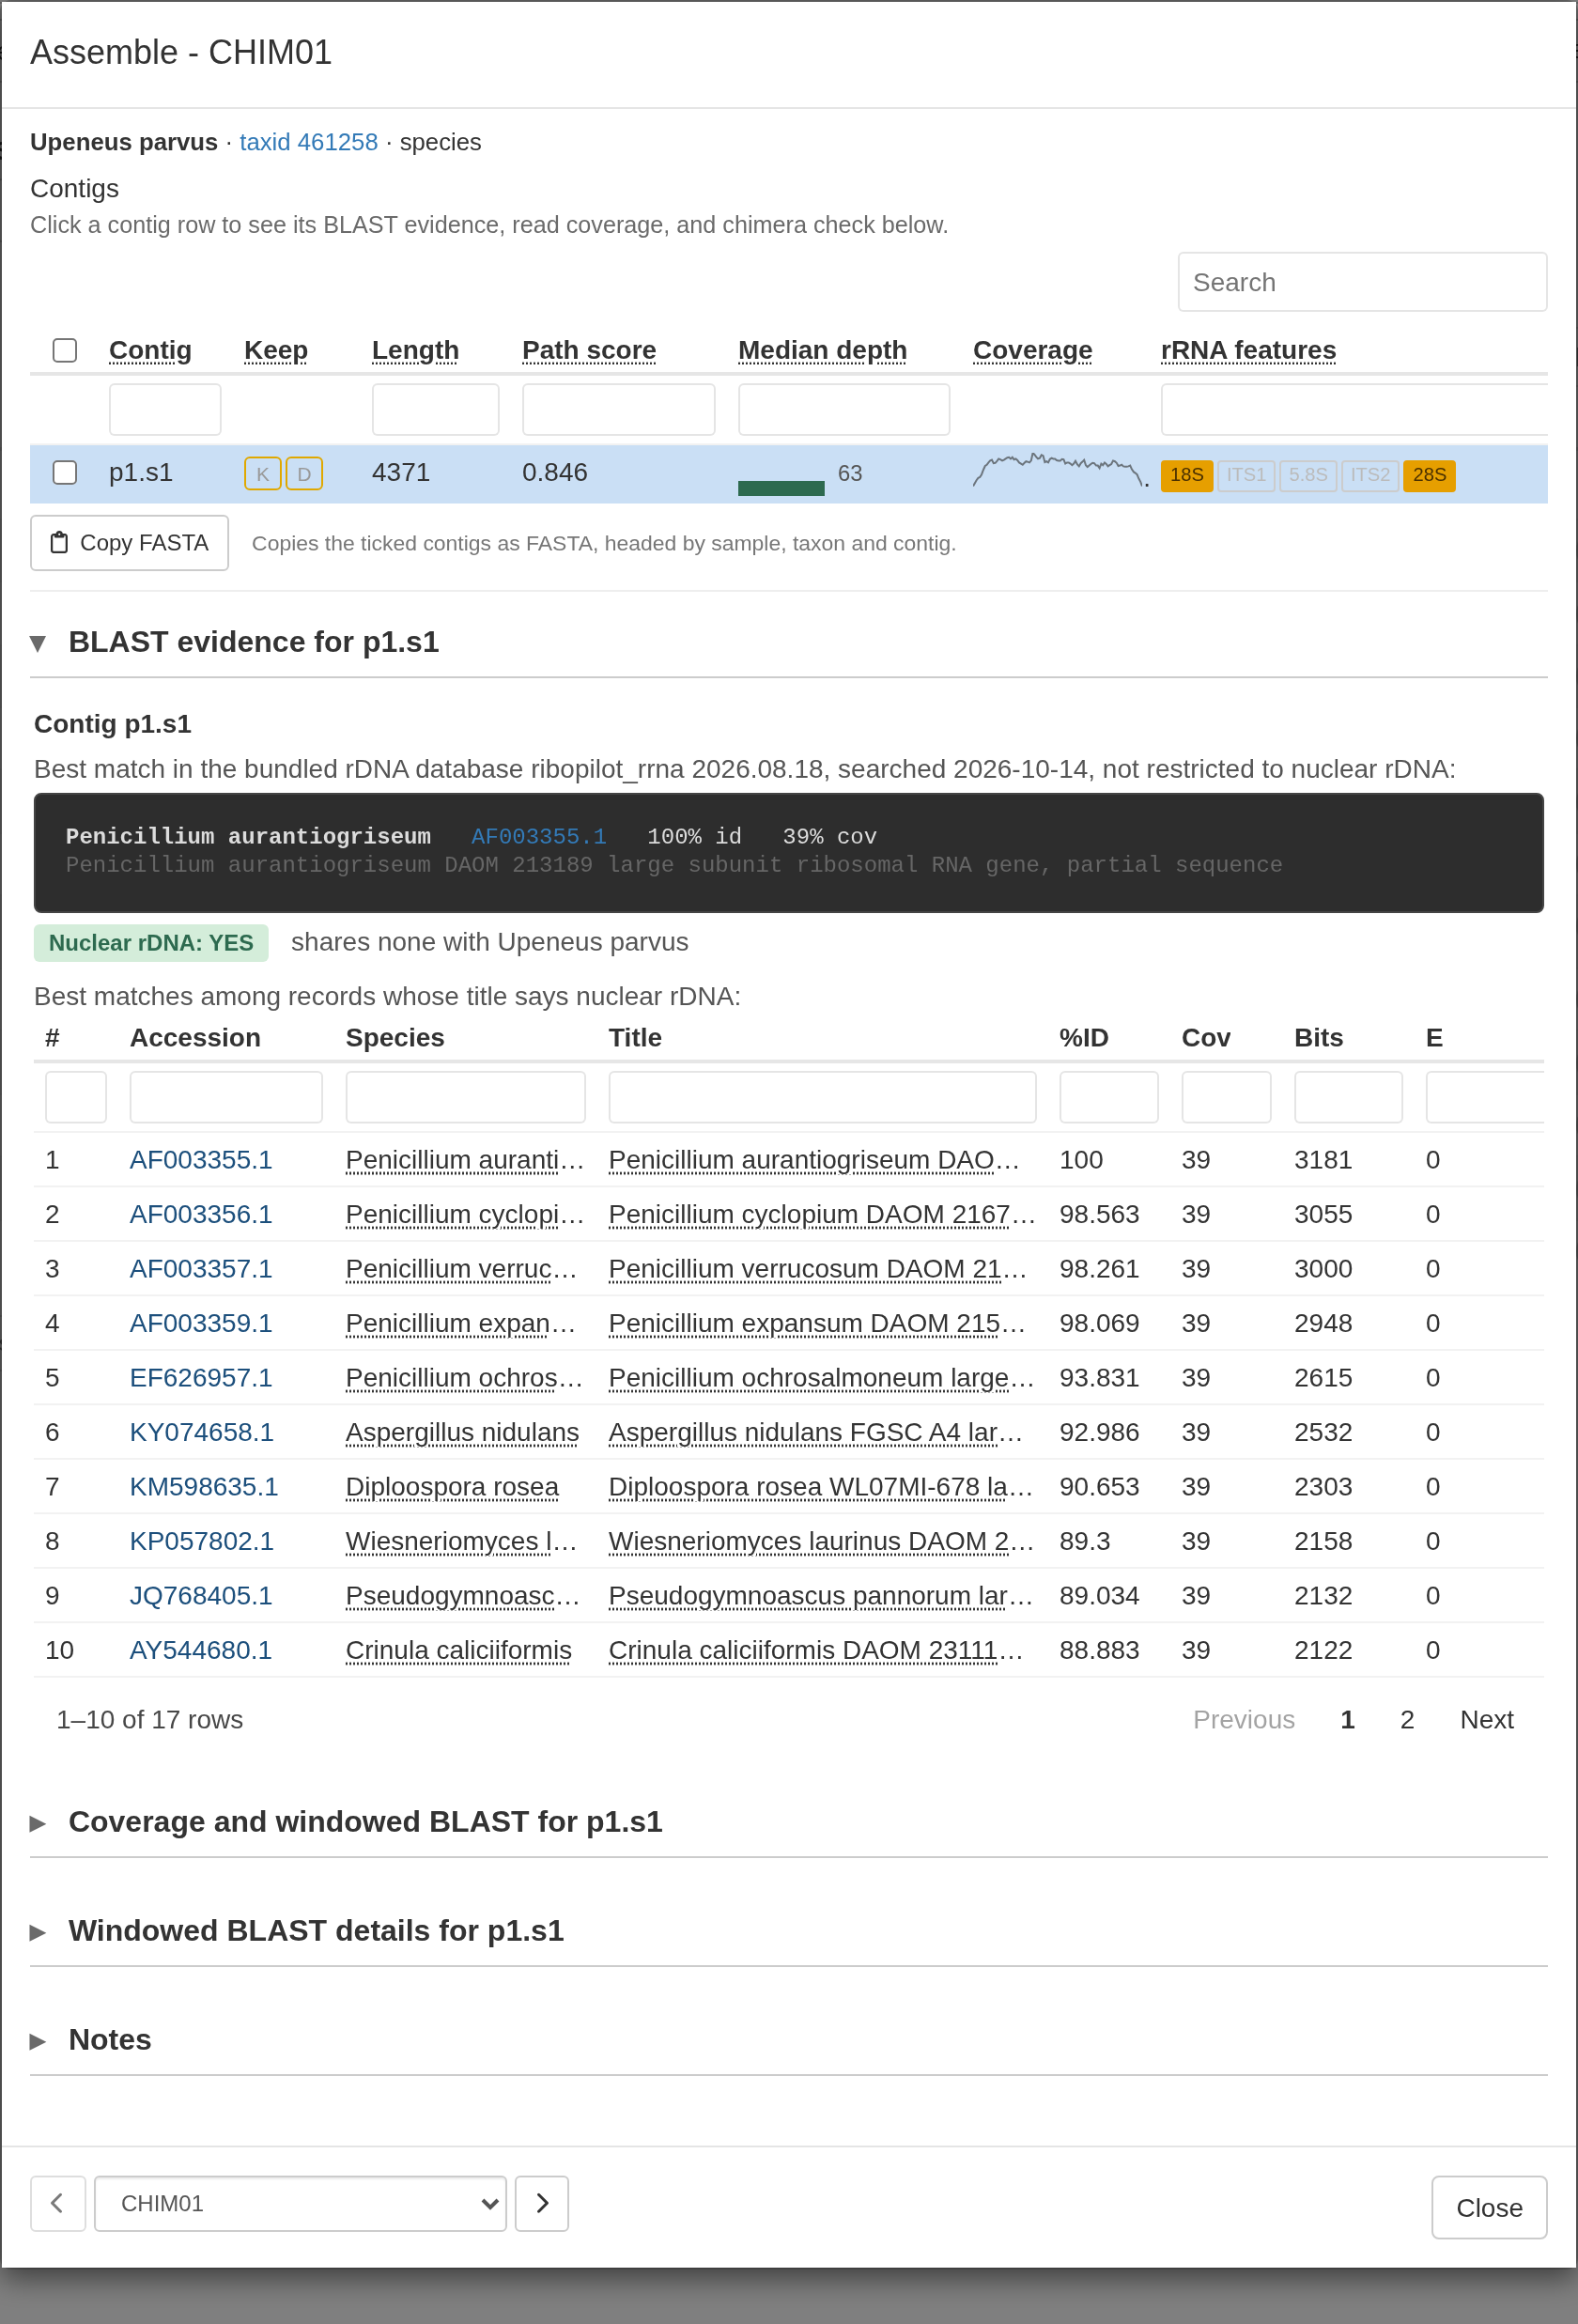Open accession KY074658.1 link

pyautogui.click(x=201, y=1432)
